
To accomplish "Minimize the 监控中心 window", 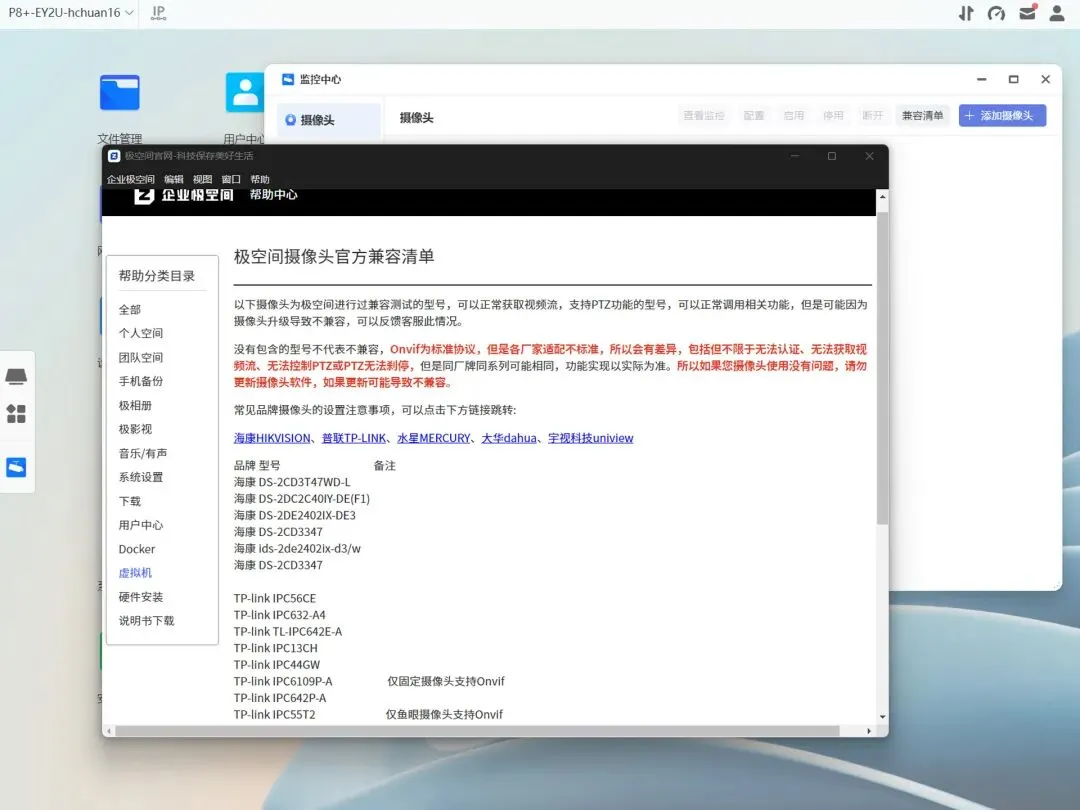I will click(982, 79).
